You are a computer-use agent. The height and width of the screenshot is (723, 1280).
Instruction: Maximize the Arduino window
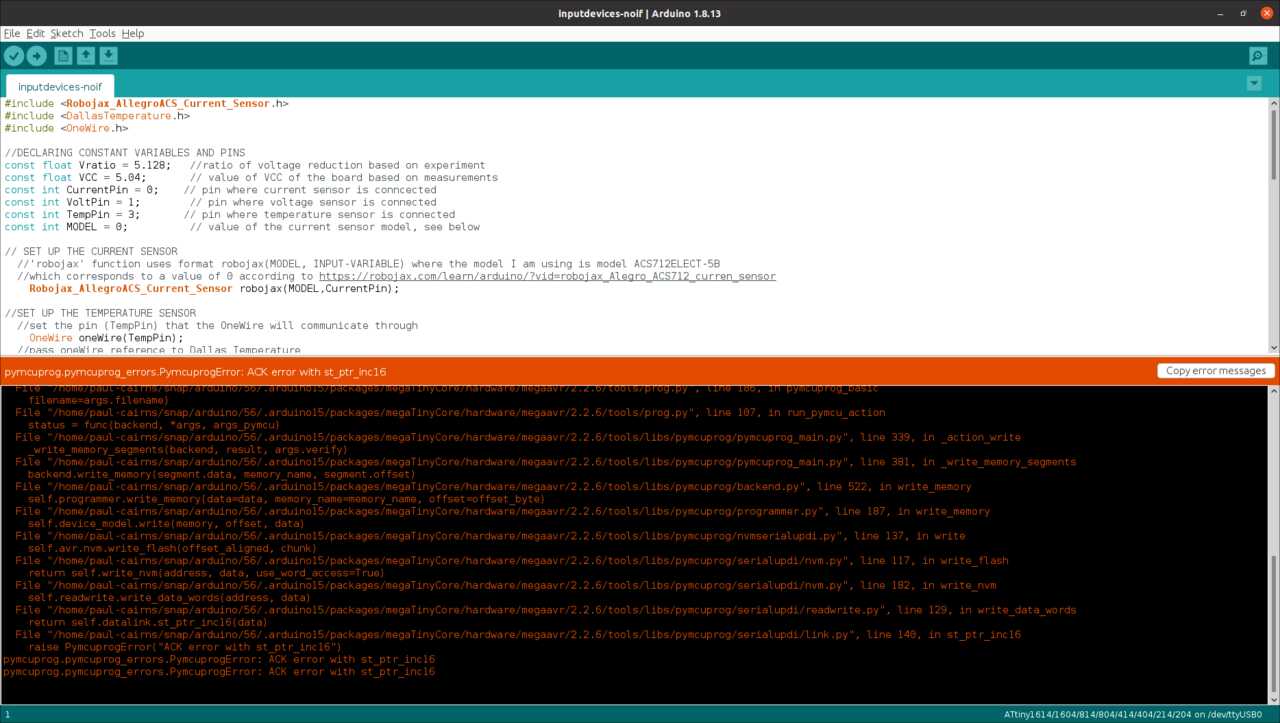tap(1243, 13)
